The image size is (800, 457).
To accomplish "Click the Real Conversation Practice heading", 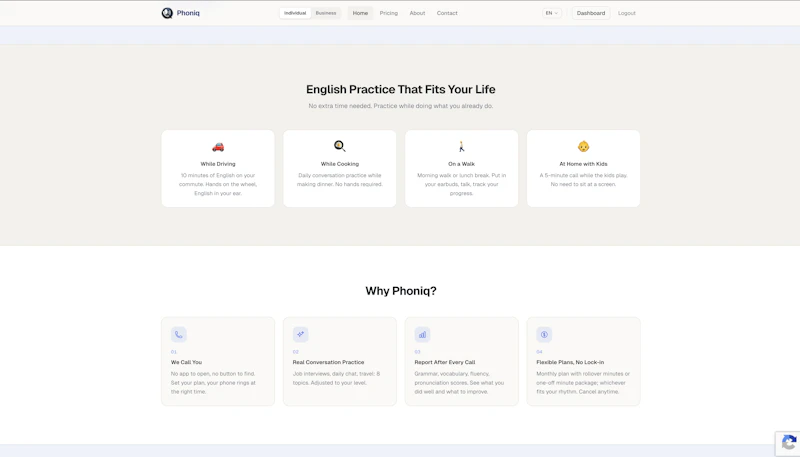I will 328,362.
